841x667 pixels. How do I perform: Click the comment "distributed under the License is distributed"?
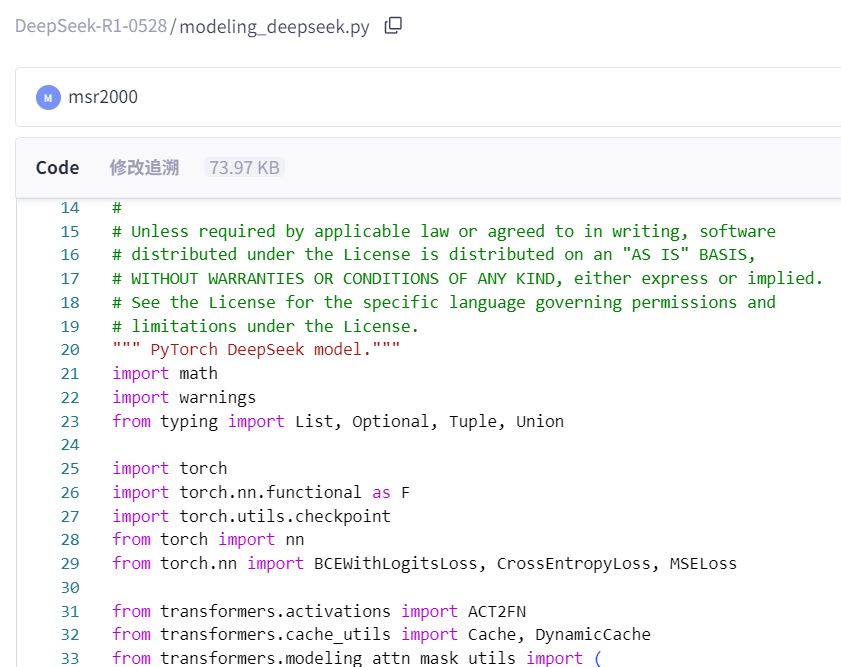(433, 254)
